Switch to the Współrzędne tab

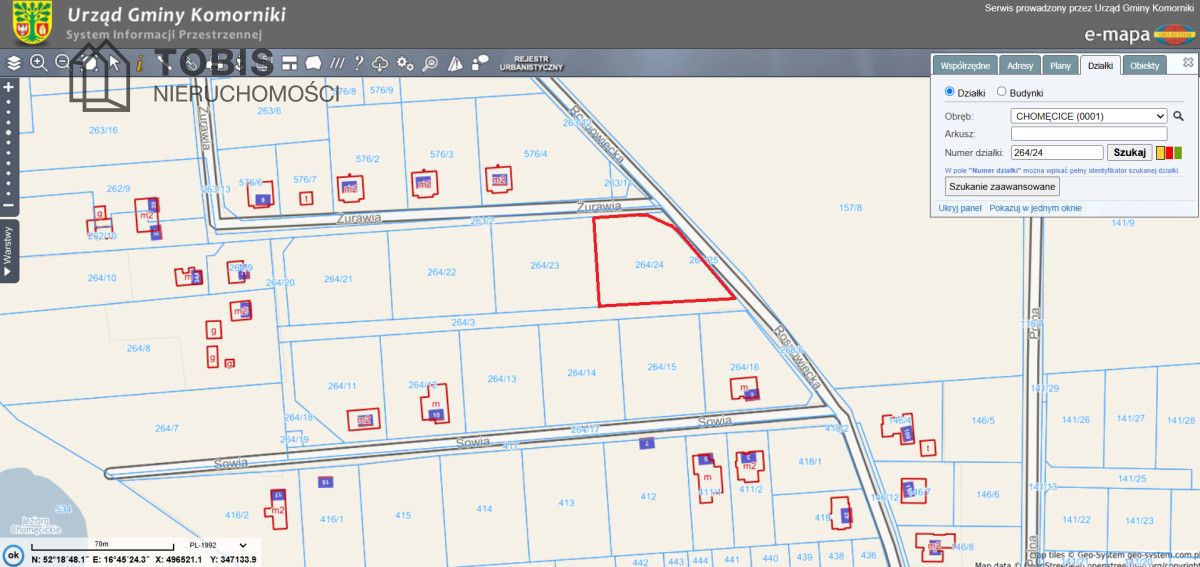[x=964, y=66]
